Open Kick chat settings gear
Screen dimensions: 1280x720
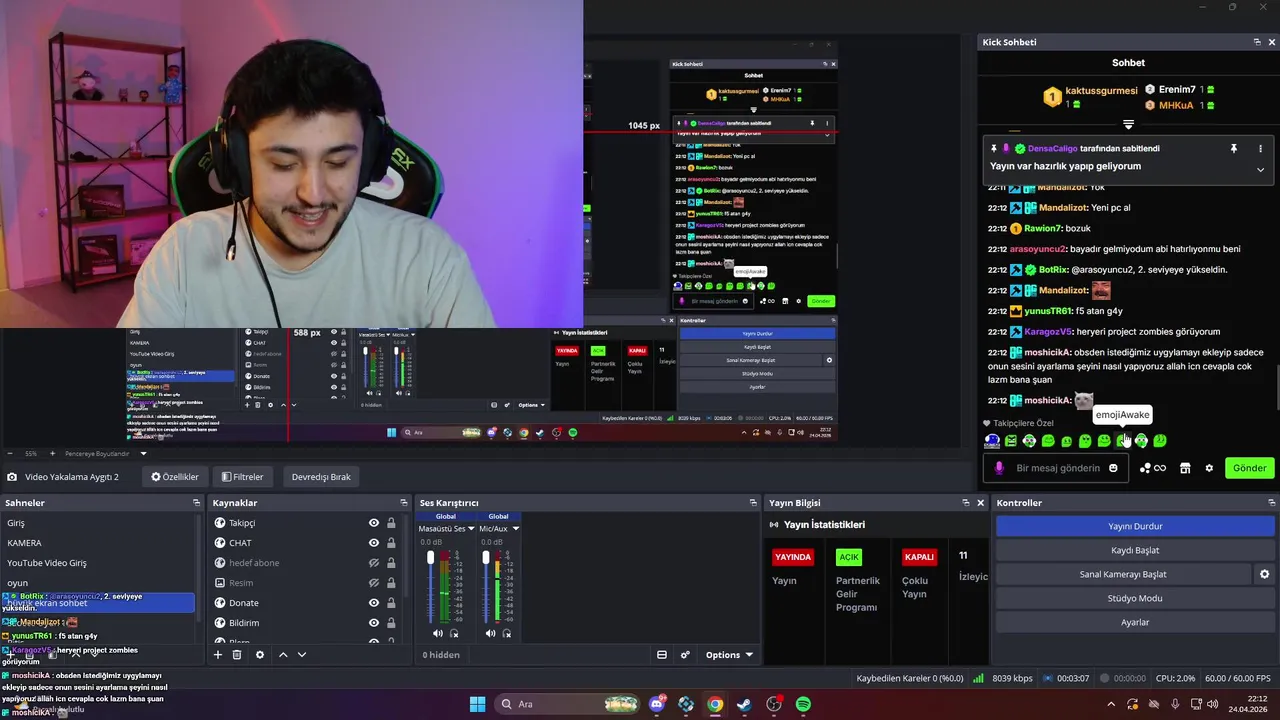[x=1209, y=468]
